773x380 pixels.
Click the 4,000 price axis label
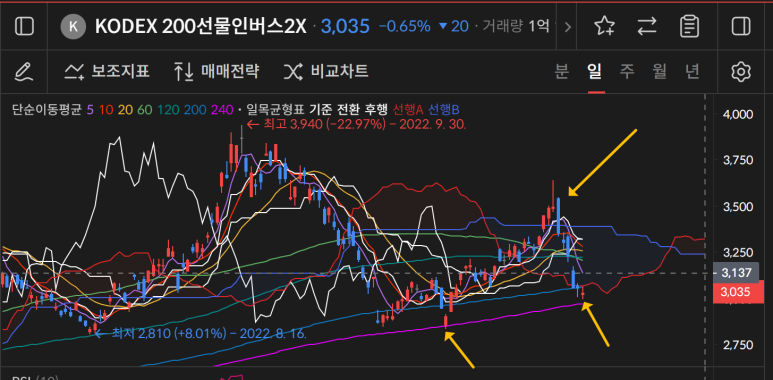click(737, 114)
